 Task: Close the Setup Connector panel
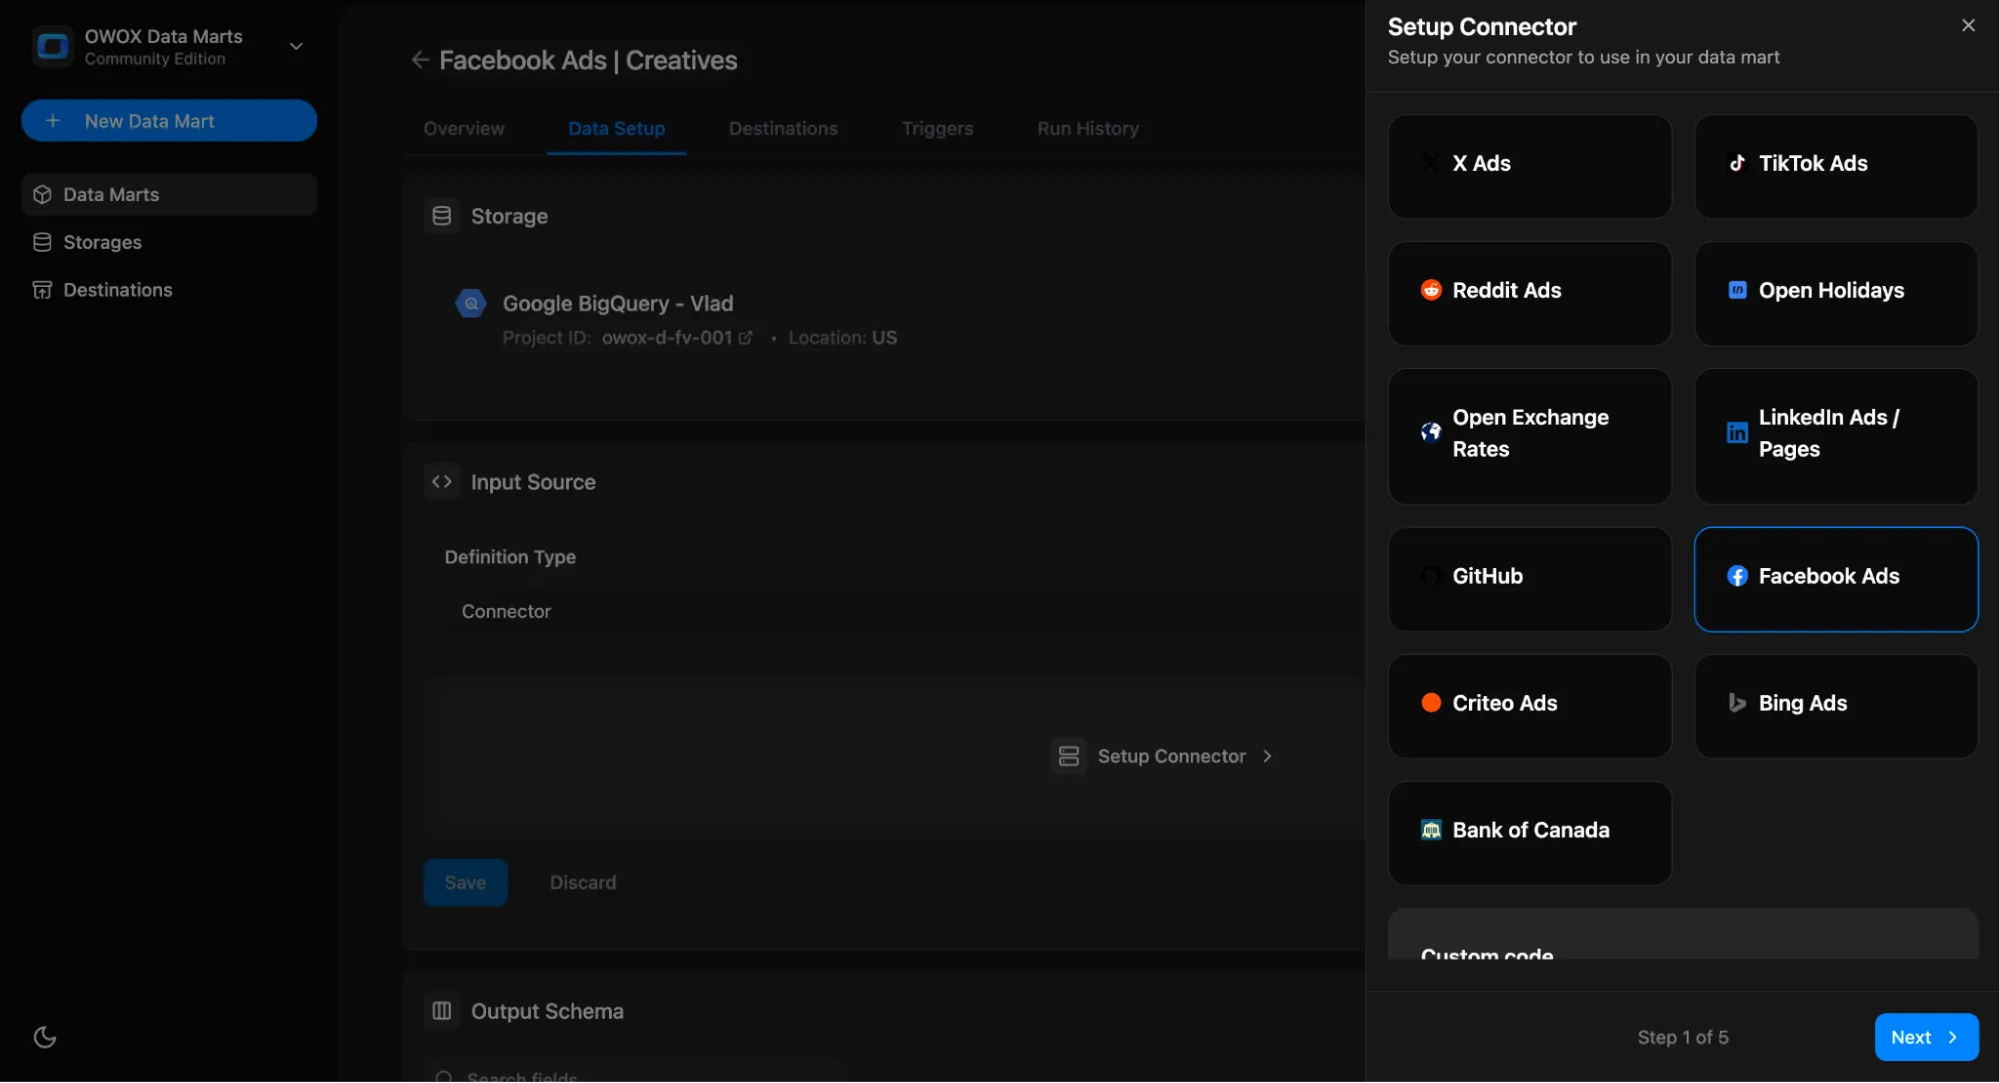pyautogui.click(x=1968, y=25)
